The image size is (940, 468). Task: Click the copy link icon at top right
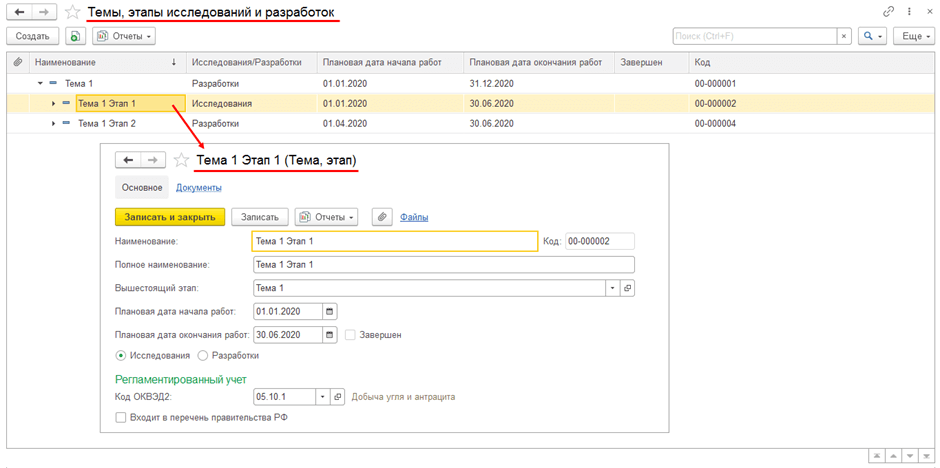pyautogui.click(x=888, y=12)
